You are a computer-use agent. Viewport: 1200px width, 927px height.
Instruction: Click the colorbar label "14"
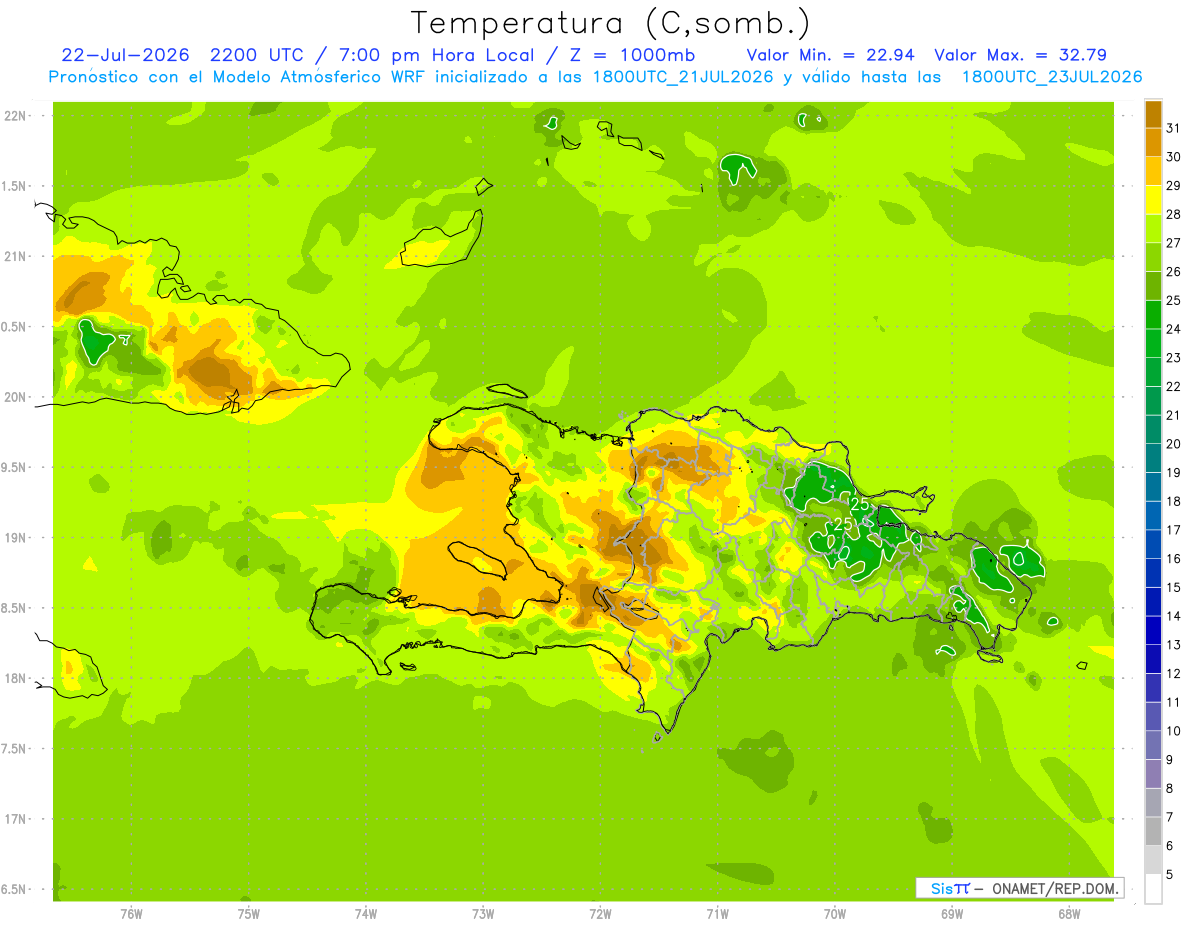(x=1174, y=616)
